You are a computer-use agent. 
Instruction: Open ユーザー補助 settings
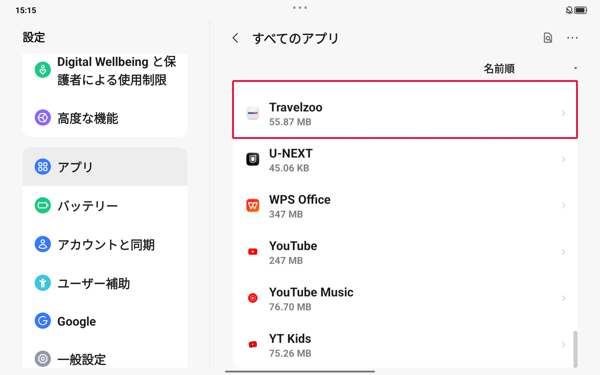pos(105,283)
